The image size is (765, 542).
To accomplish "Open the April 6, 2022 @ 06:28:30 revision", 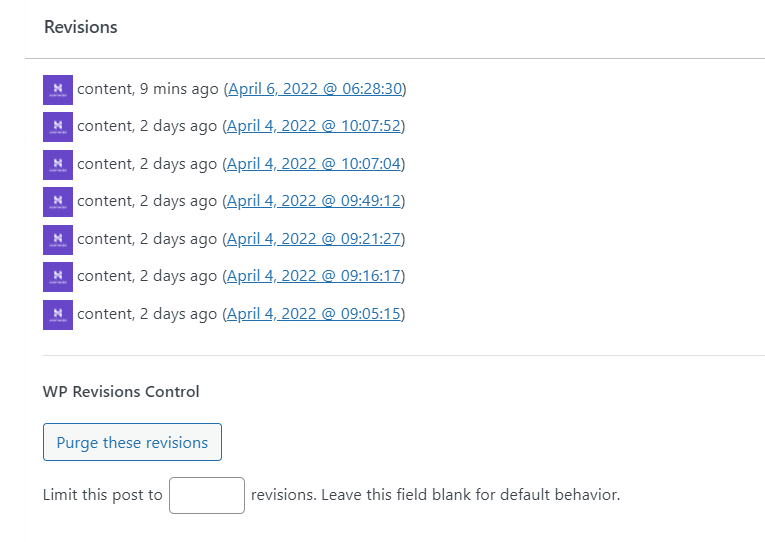I will 314,89.
